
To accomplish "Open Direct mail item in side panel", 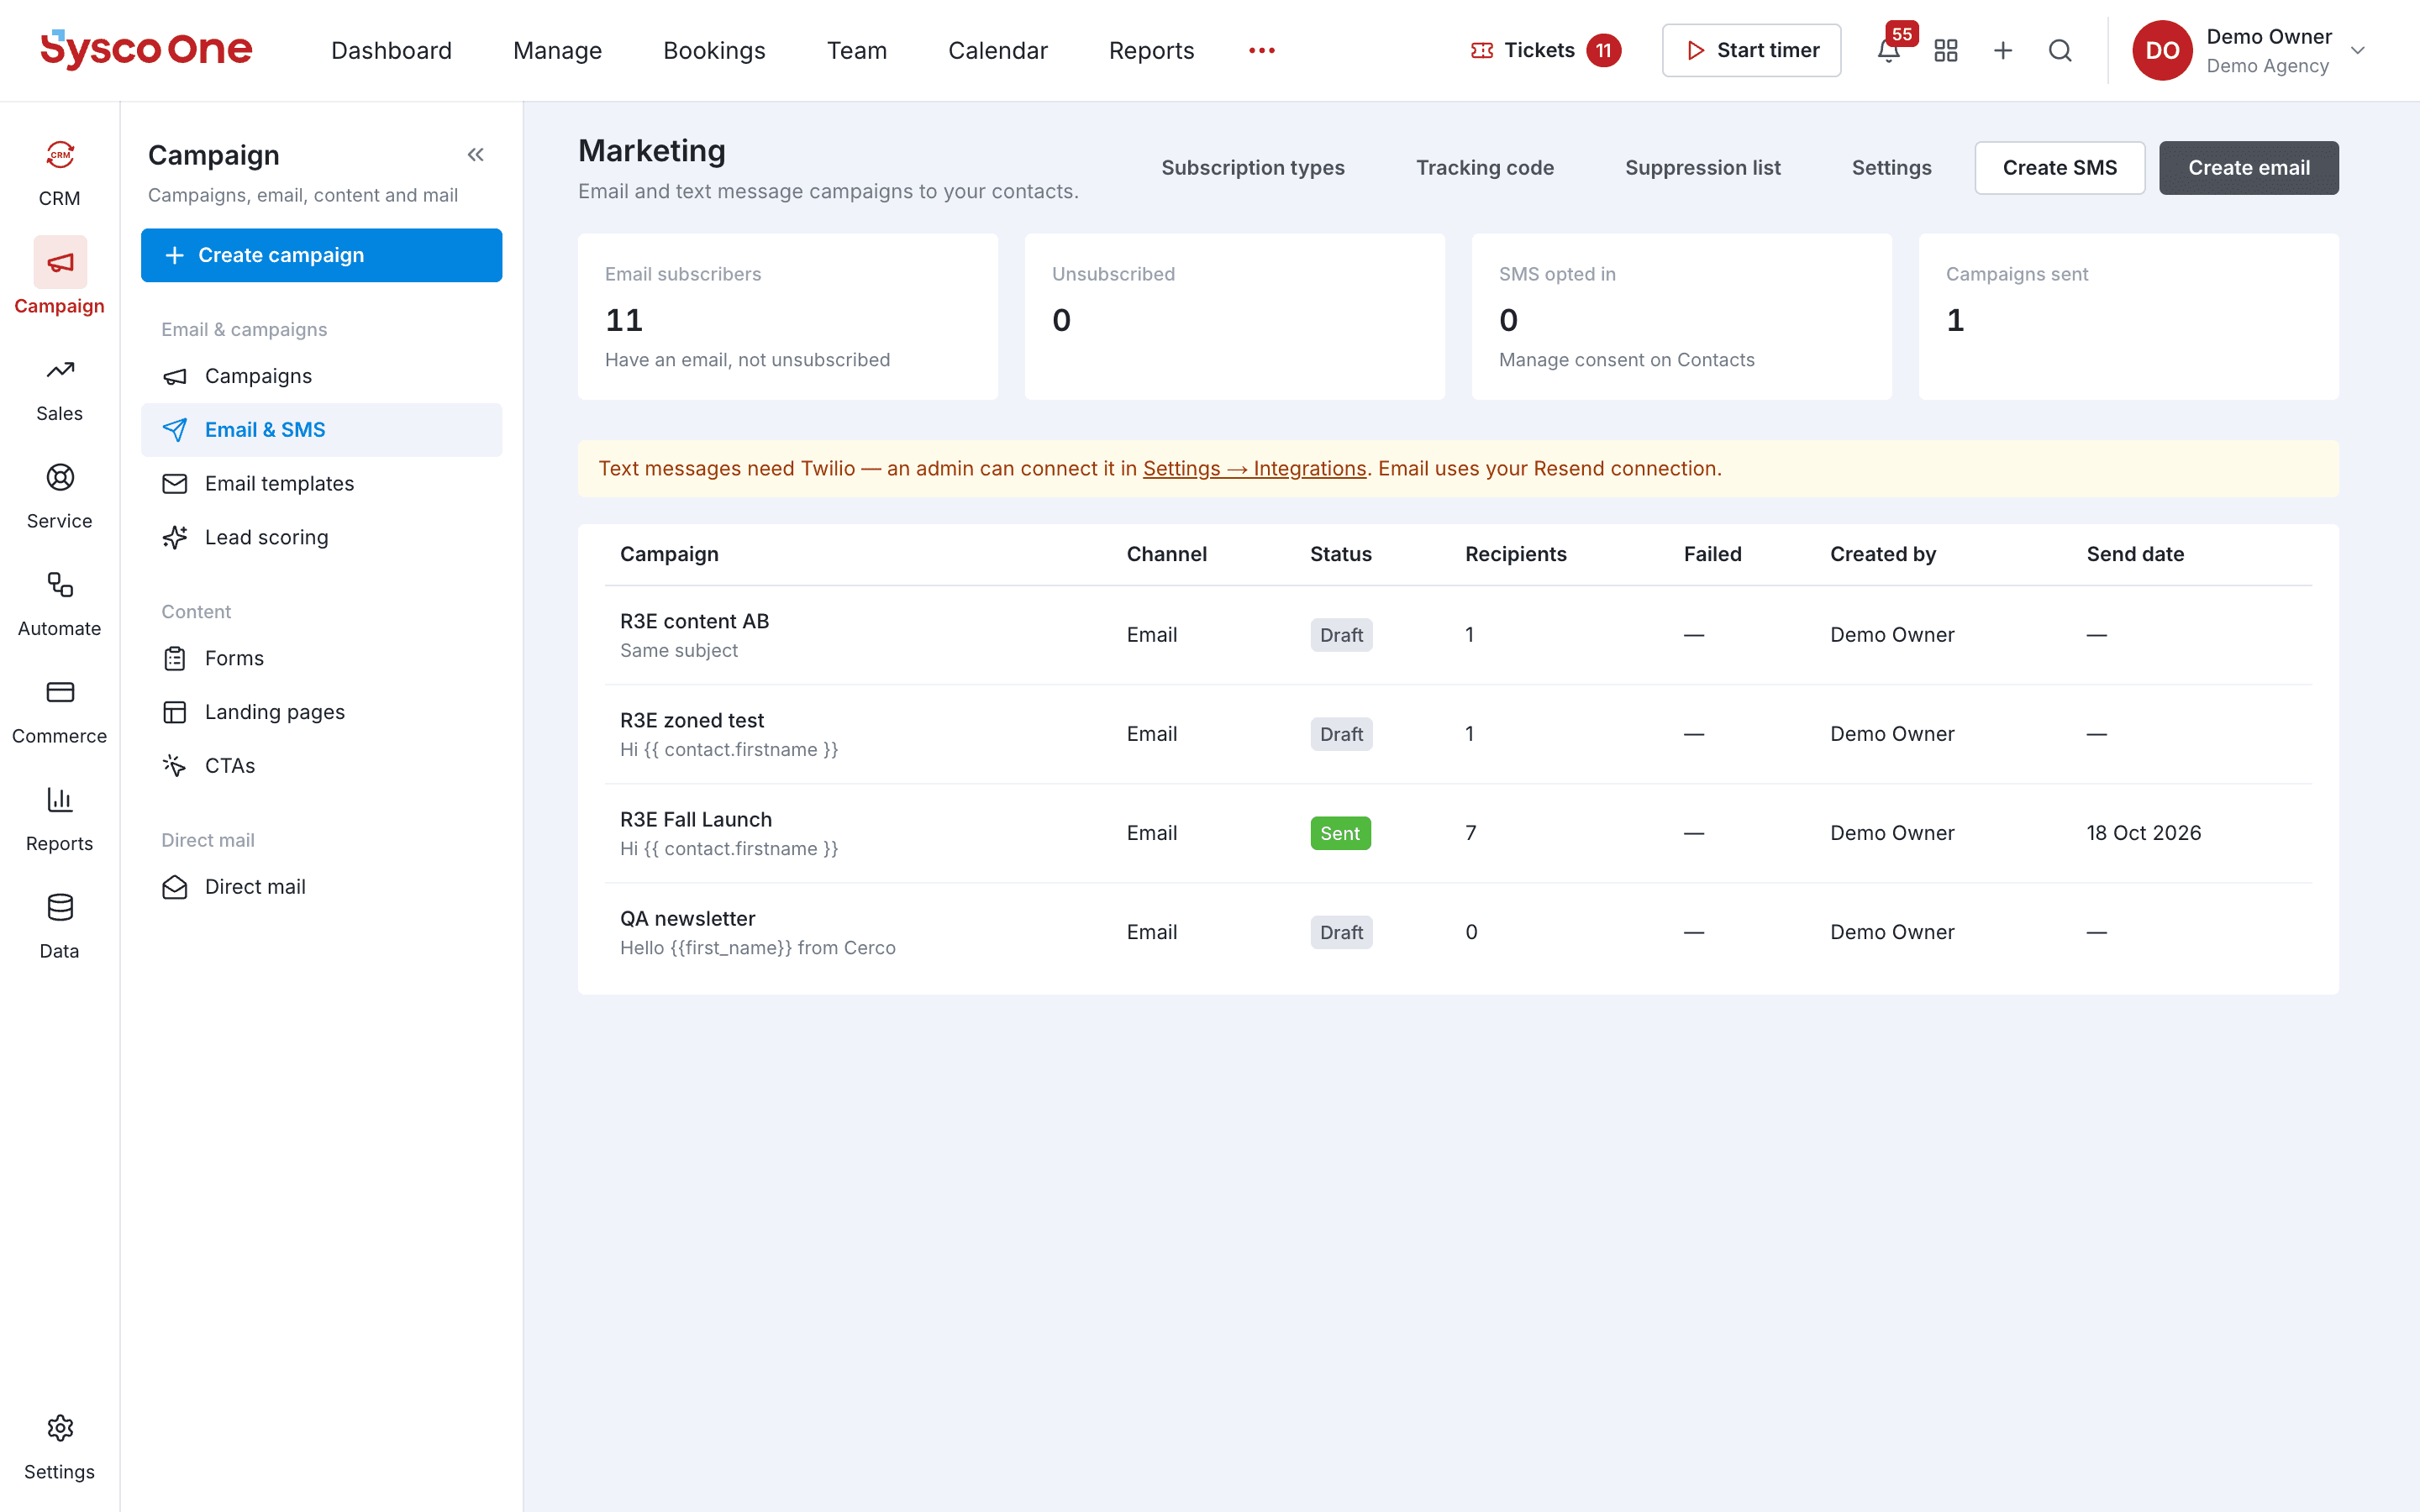I will (321, 887).
